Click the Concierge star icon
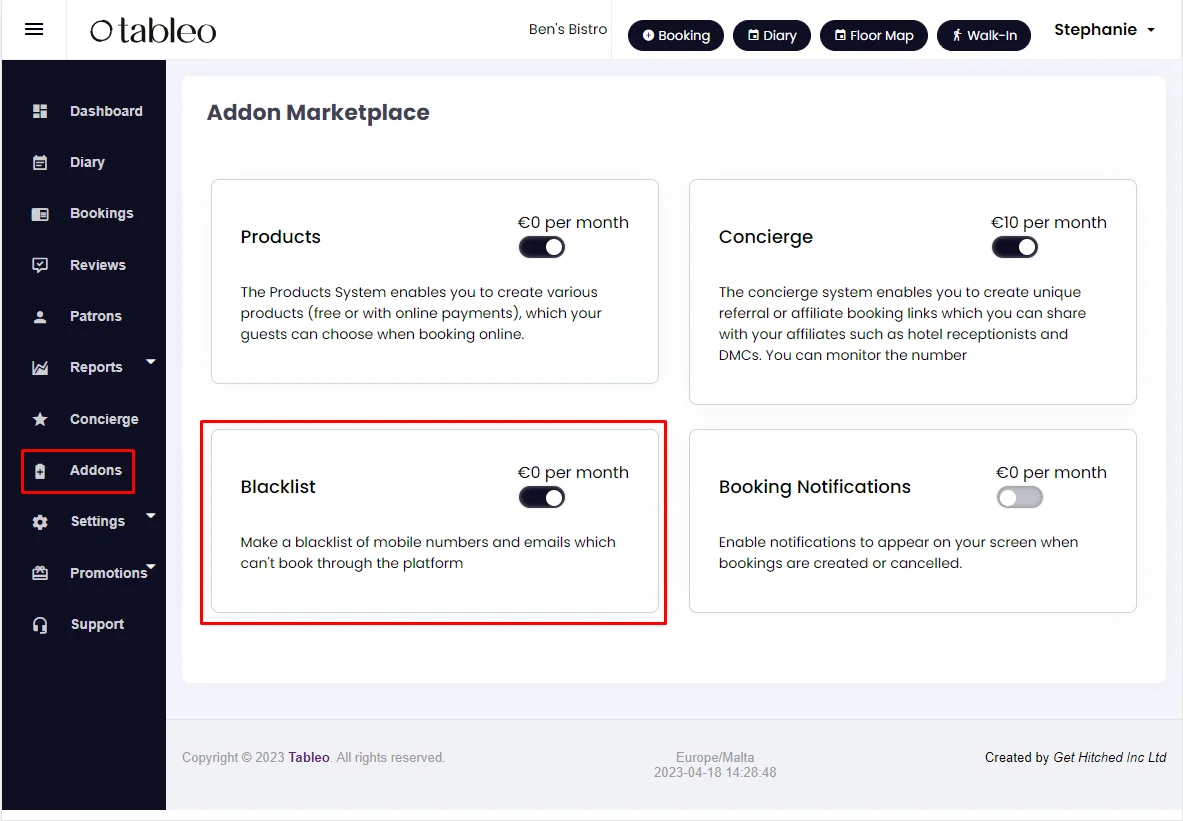 (40, 419)
